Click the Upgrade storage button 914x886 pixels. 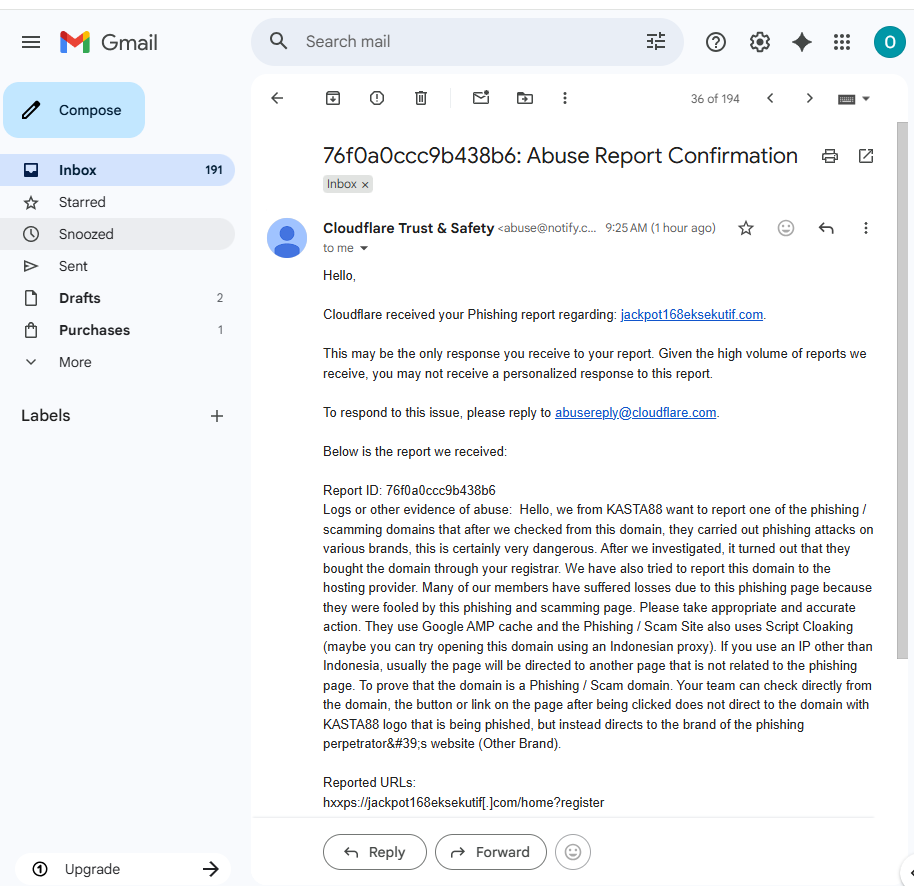123,869
